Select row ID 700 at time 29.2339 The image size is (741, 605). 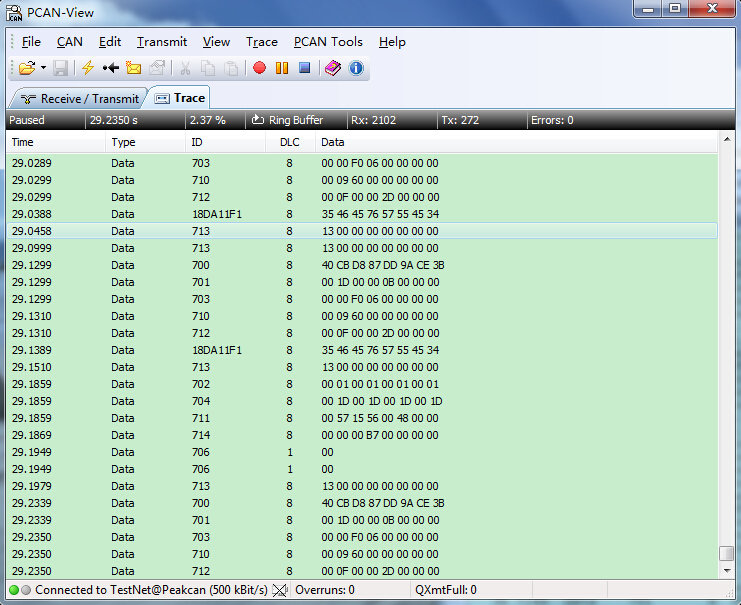pyautogui.click(x=362, y=503)
